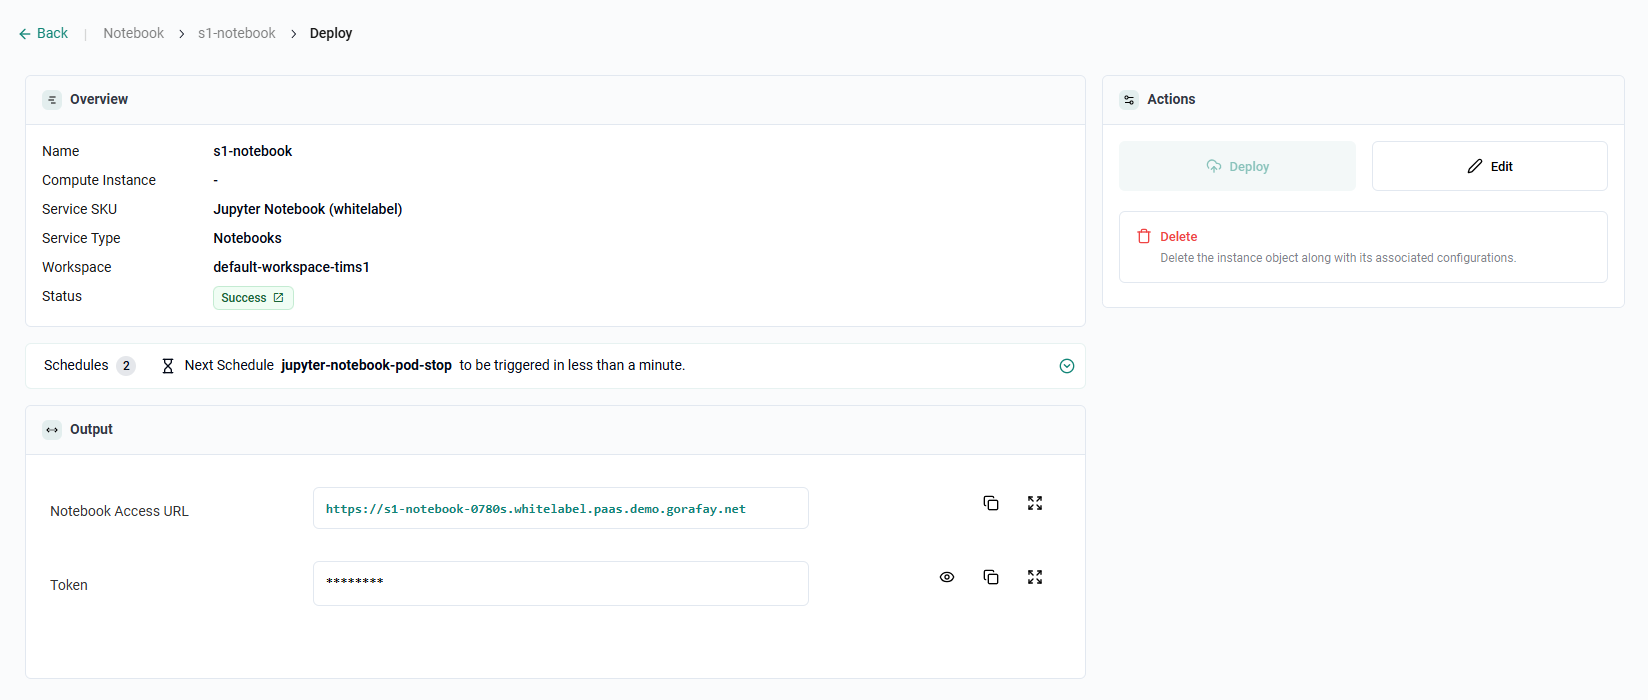1648x700 pixels.
Task: Click the Actions panel settings icon
Action: (1129, 100)
